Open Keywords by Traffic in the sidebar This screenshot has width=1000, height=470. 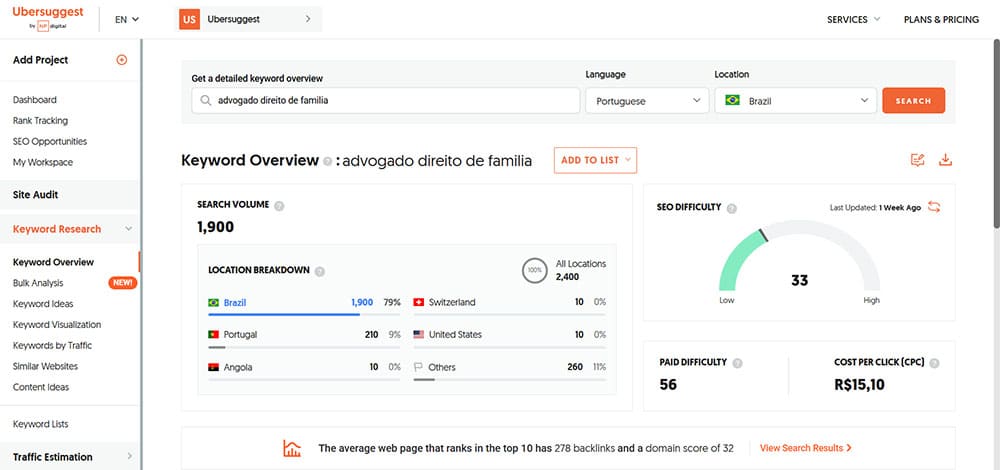tap(52, 346)
